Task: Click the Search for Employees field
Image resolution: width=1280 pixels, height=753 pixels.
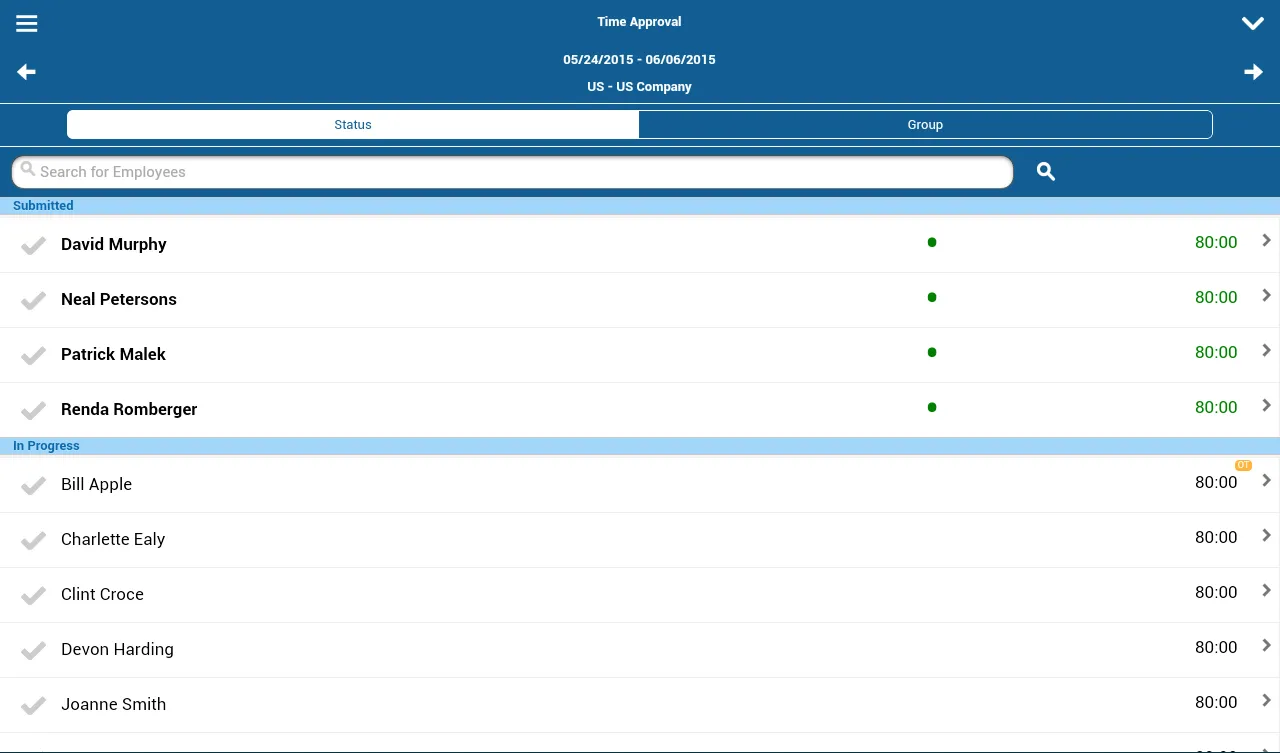Action: (512, 172)
